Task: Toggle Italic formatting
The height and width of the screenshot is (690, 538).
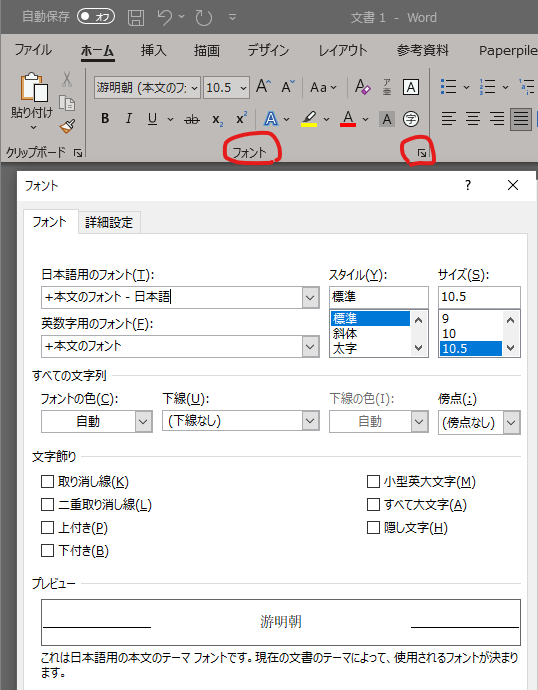Action: (x=128, y=119)
